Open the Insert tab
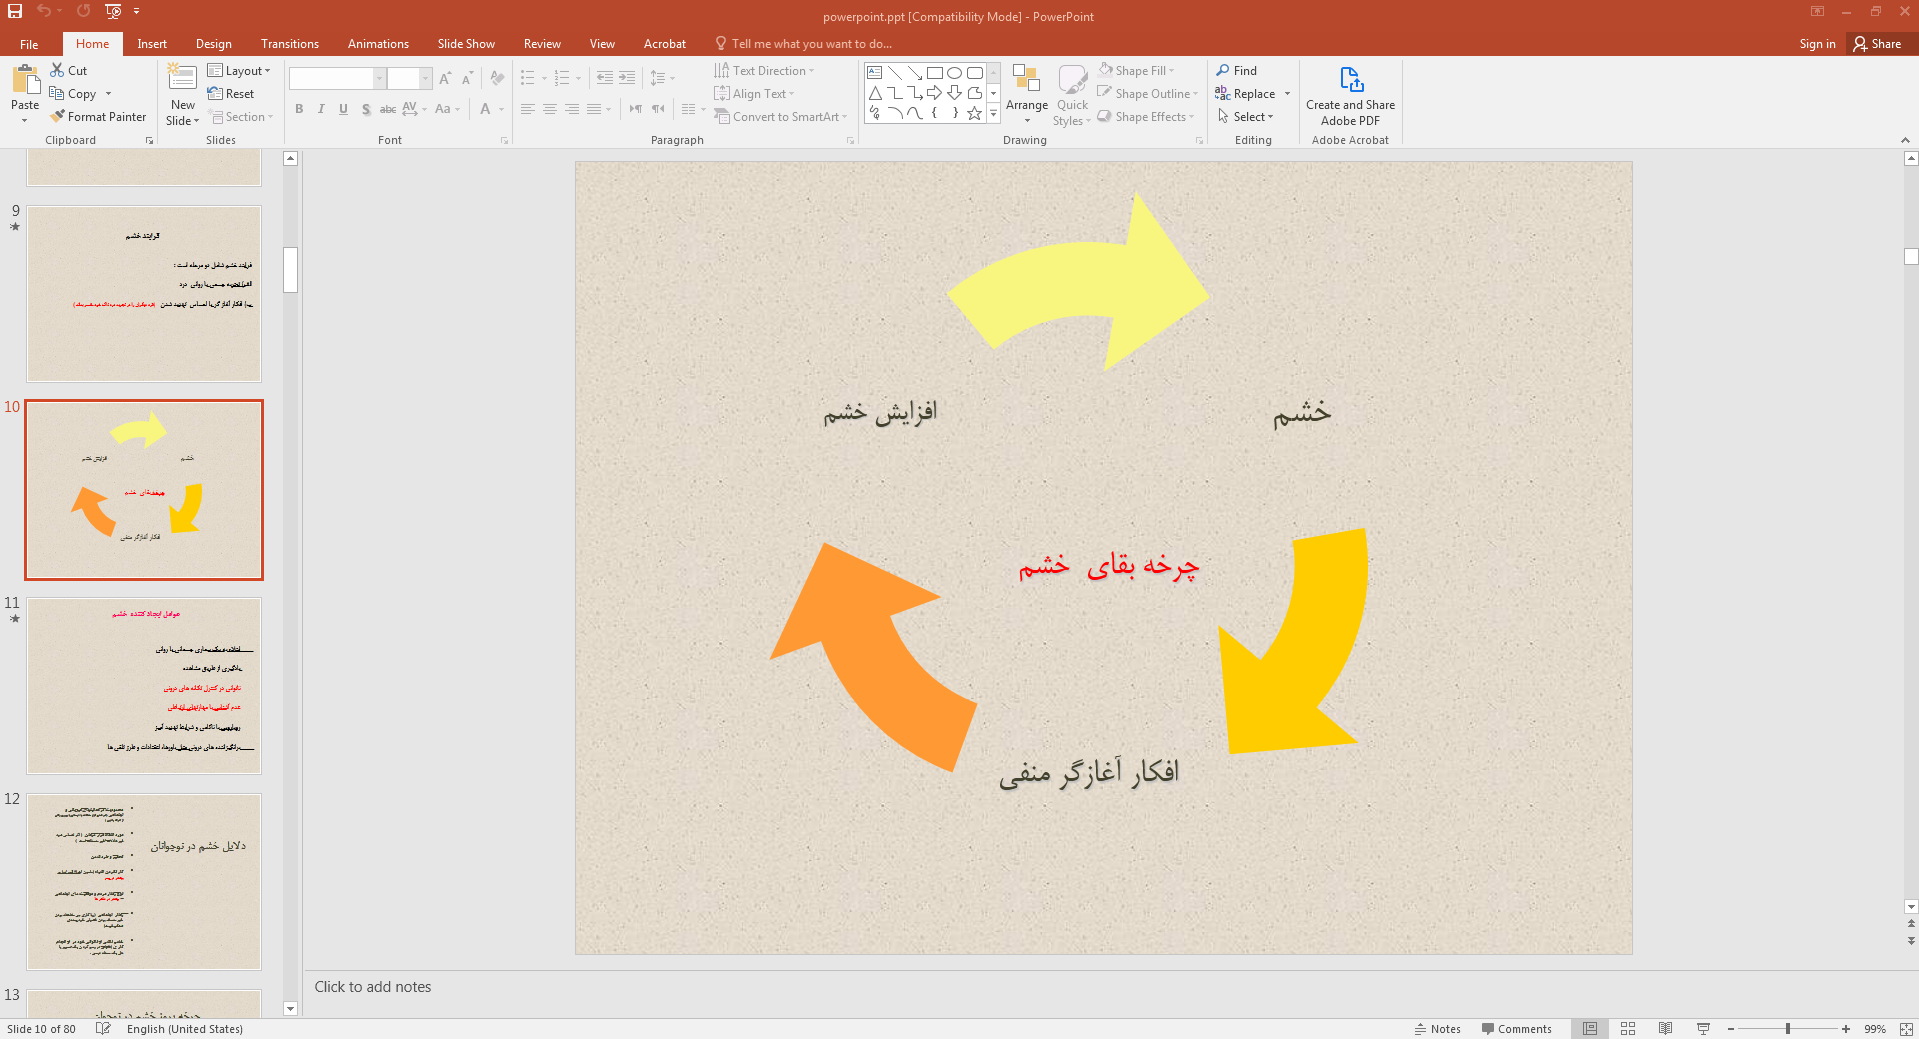The image size is (1919, 1039). [x=152, y=44]
